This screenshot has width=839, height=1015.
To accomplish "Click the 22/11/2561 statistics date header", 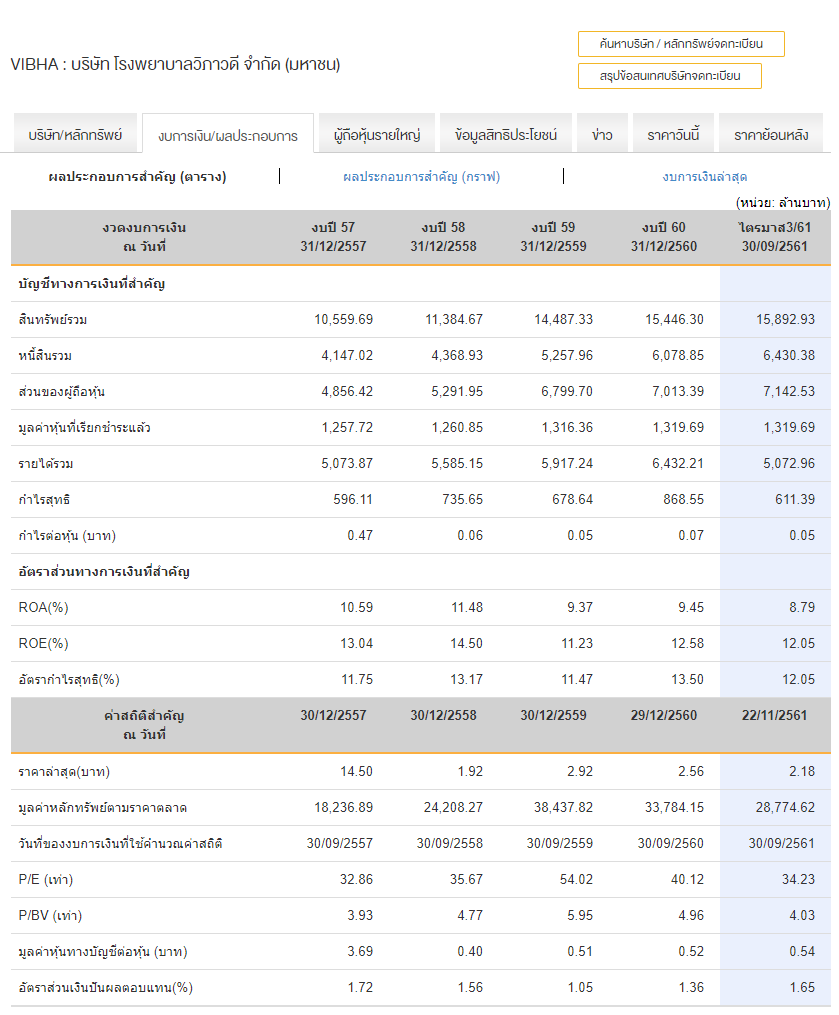I will (x=775, y=715).
